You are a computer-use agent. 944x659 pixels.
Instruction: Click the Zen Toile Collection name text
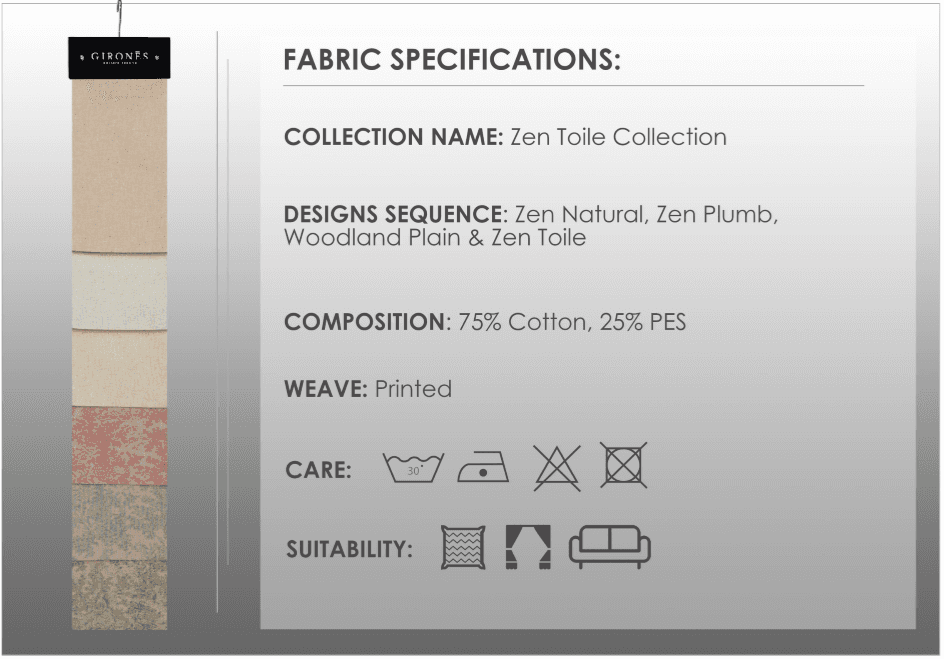618,137
